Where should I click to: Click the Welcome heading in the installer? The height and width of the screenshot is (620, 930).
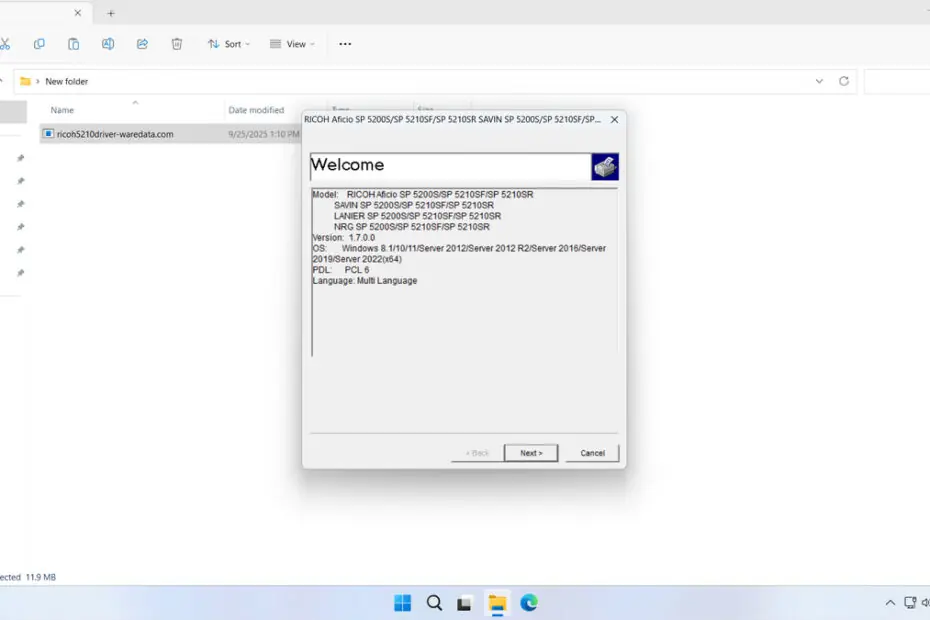(348, 164)
